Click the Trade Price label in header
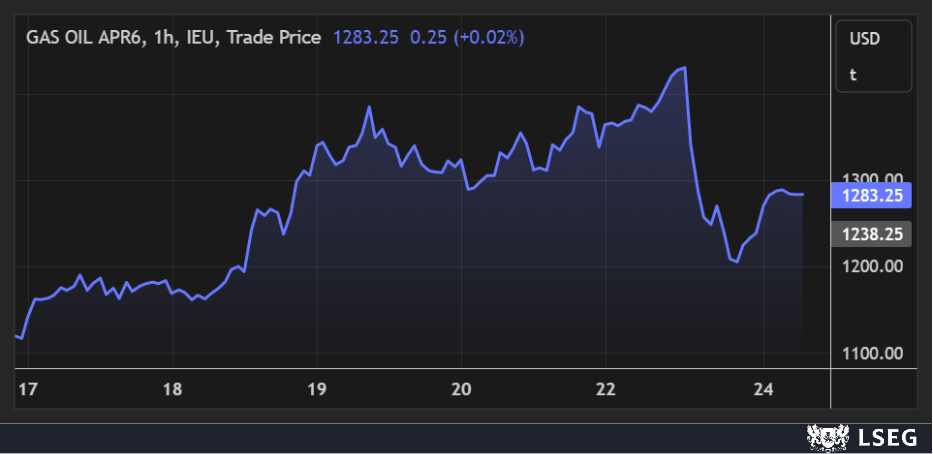The image size is (933, 454). pyautogui.click(x=274, y=37)
